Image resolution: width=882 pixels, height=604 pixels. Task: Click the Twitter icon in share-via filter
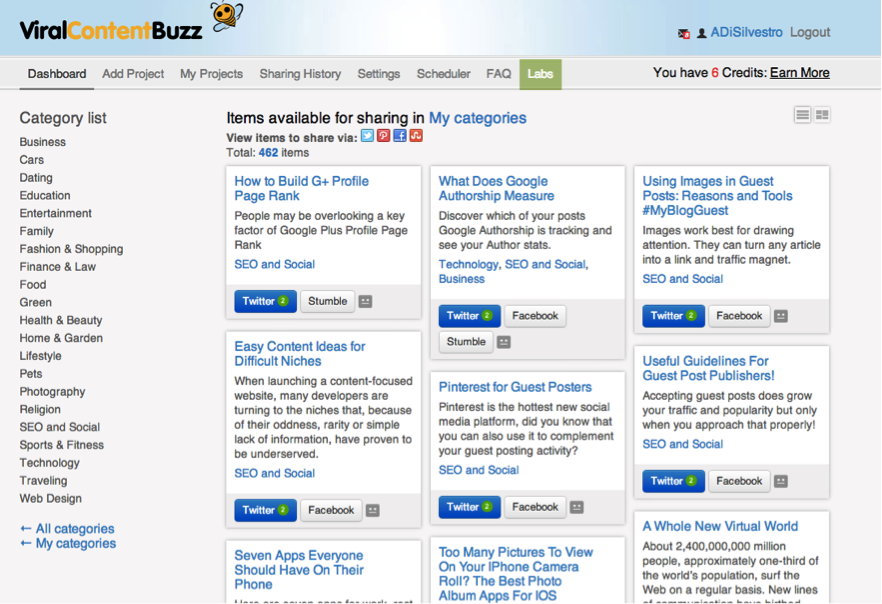(367, 136)
